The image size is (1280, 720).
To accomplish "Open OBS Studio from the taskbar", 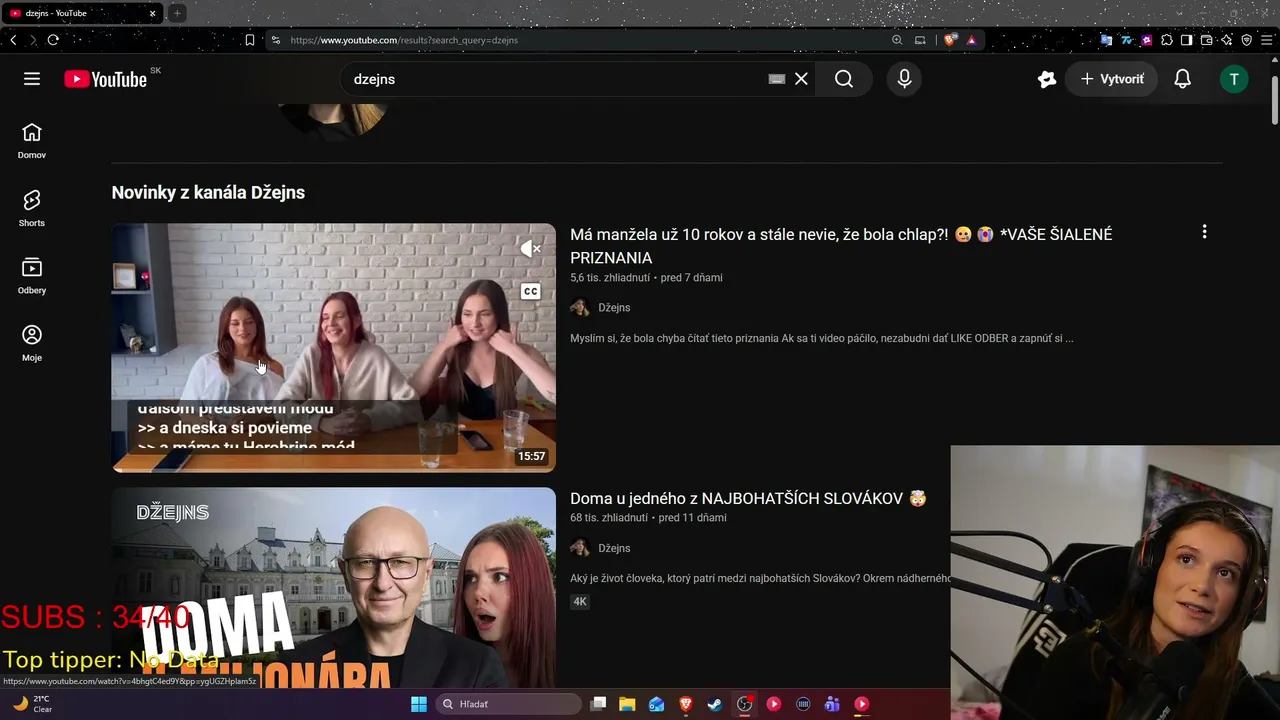I will pyautogui.click(x=744, y=704).
